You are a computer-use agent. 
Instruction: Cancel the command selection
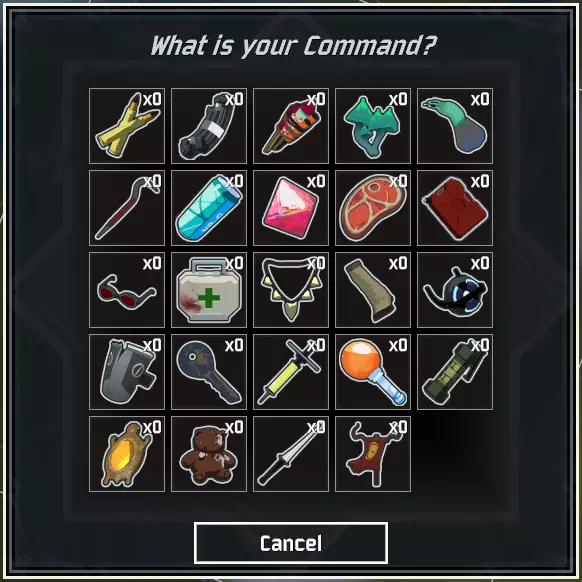(x=291, y=543)
